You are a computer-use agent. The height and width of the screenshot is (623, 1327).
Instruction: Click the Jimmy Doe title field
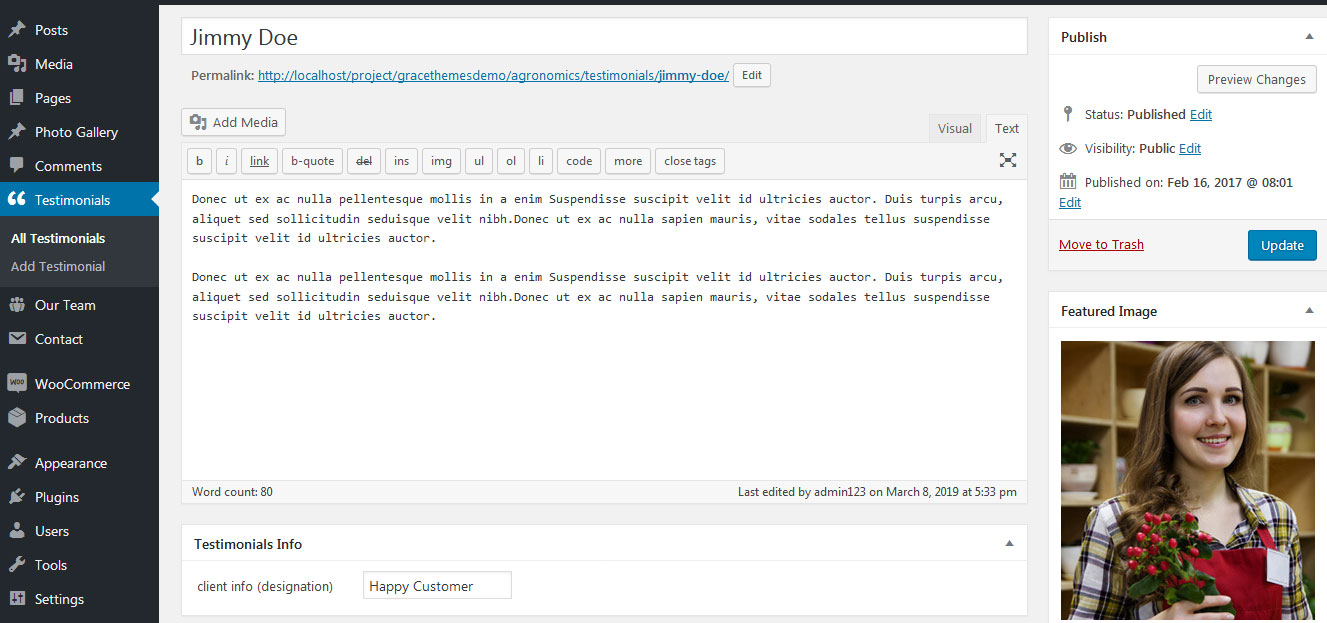(x=604, y=37)
